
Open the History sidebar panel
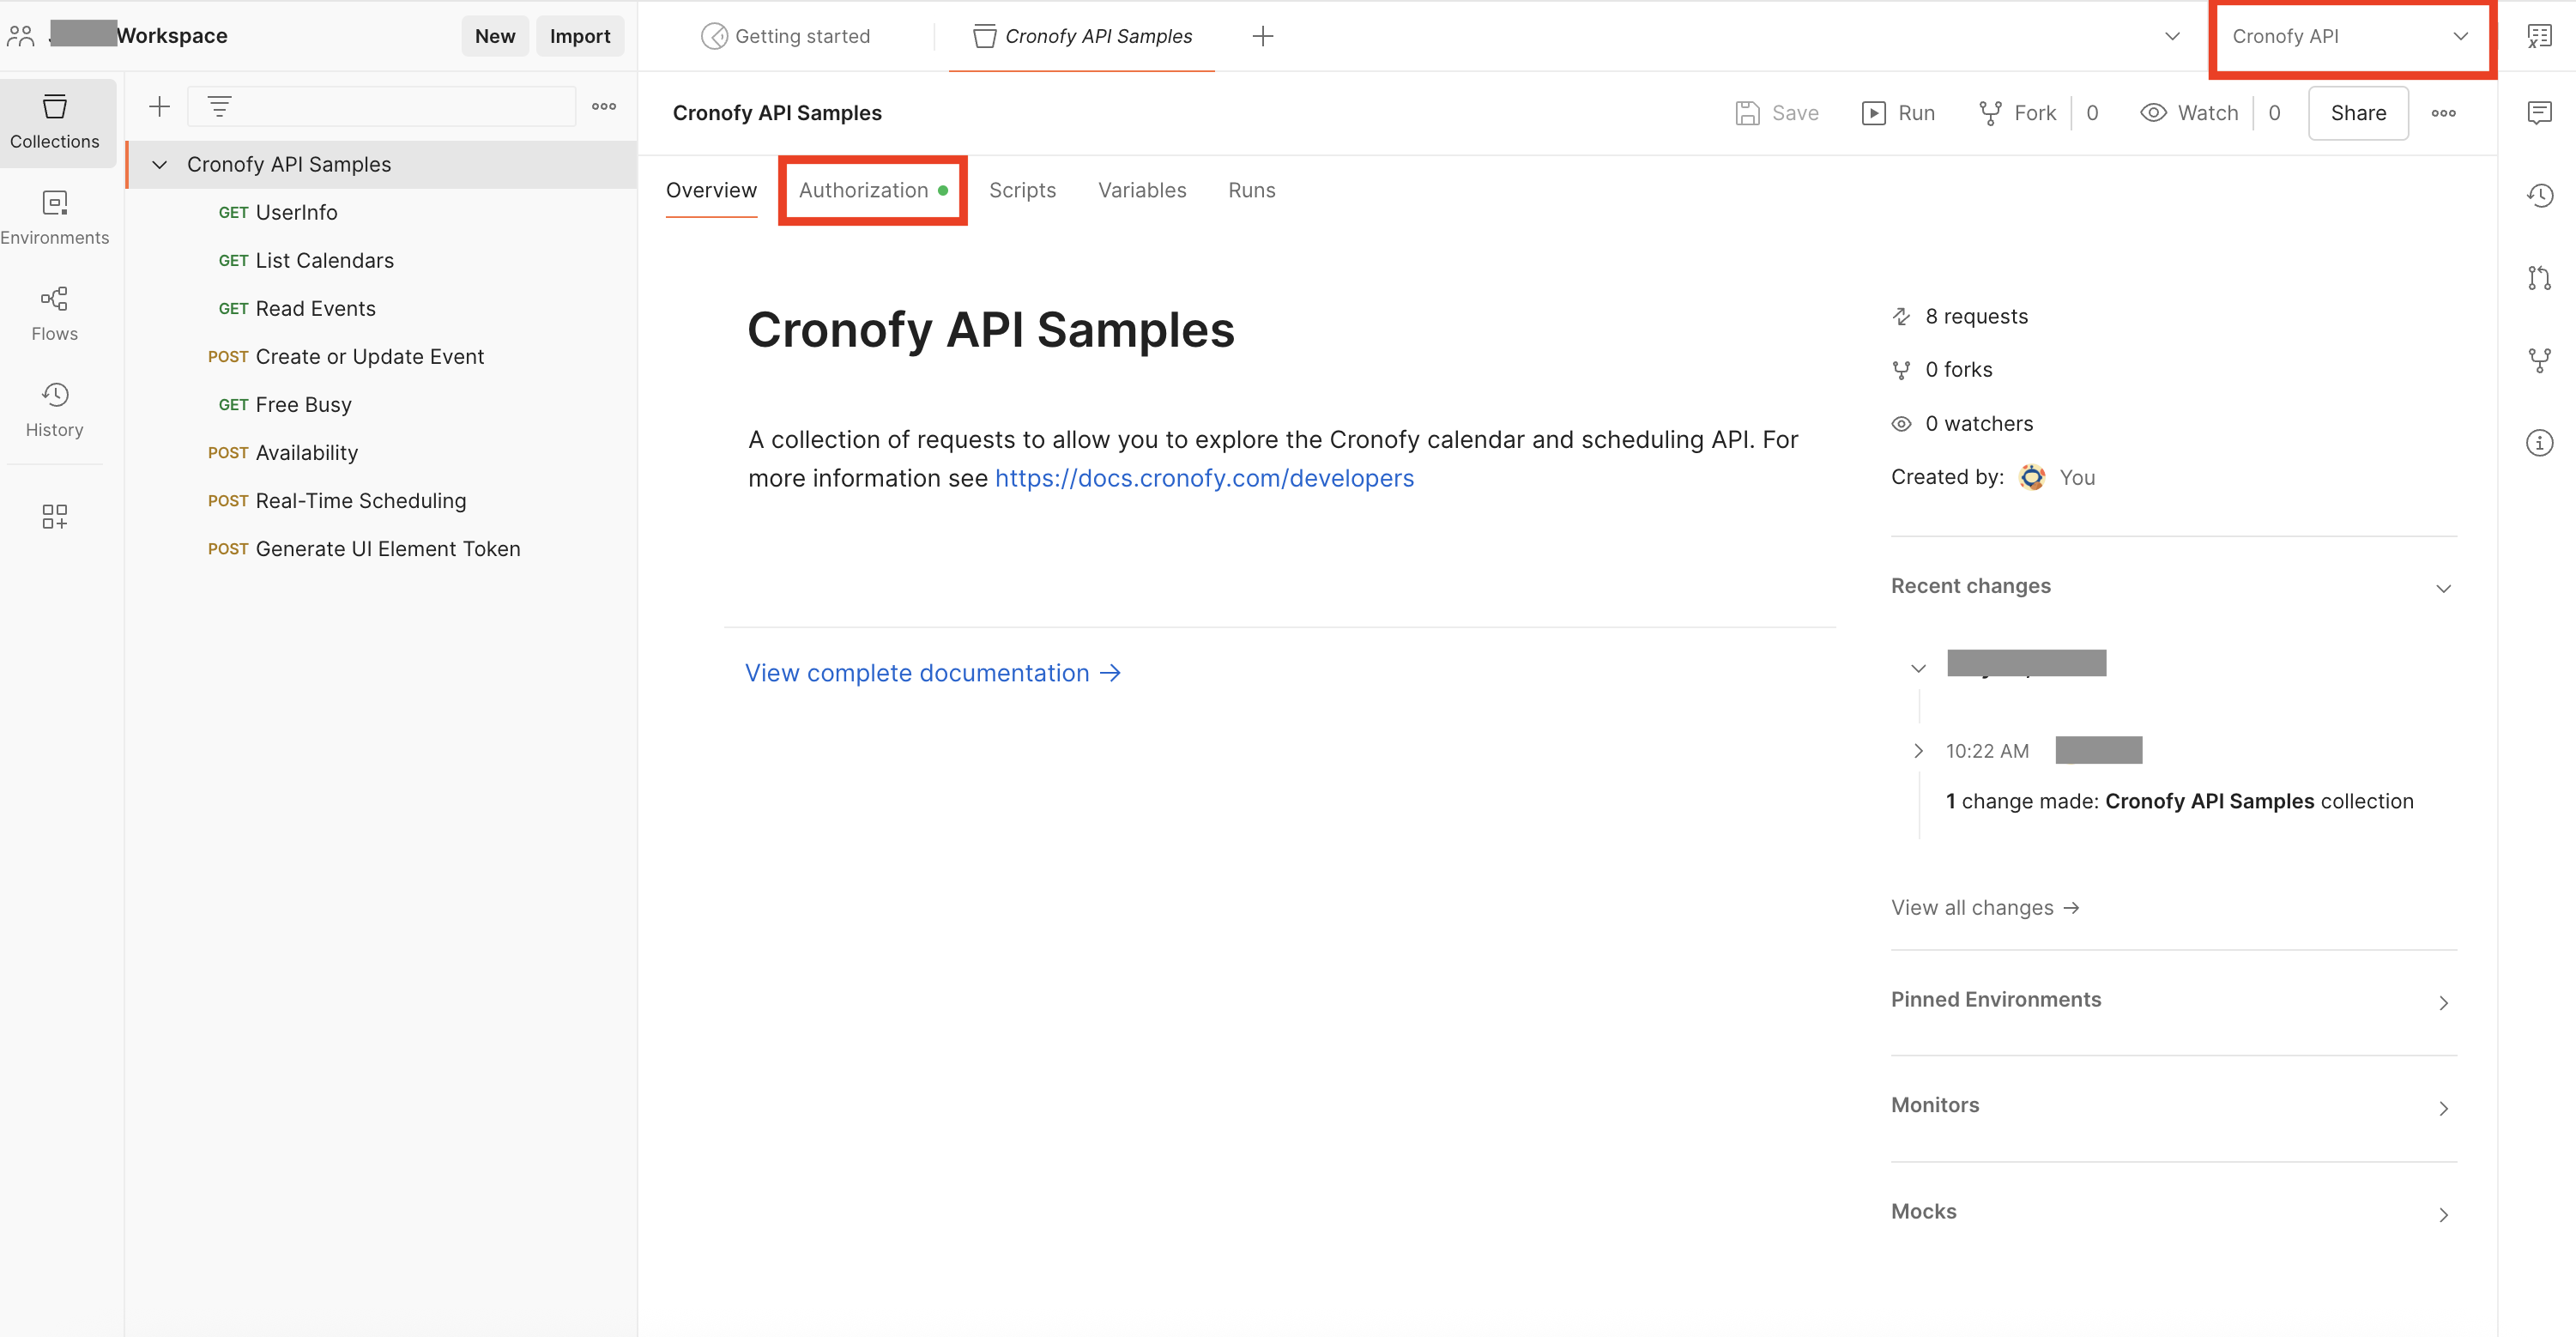pyautogui.click(x=55, y=409)
